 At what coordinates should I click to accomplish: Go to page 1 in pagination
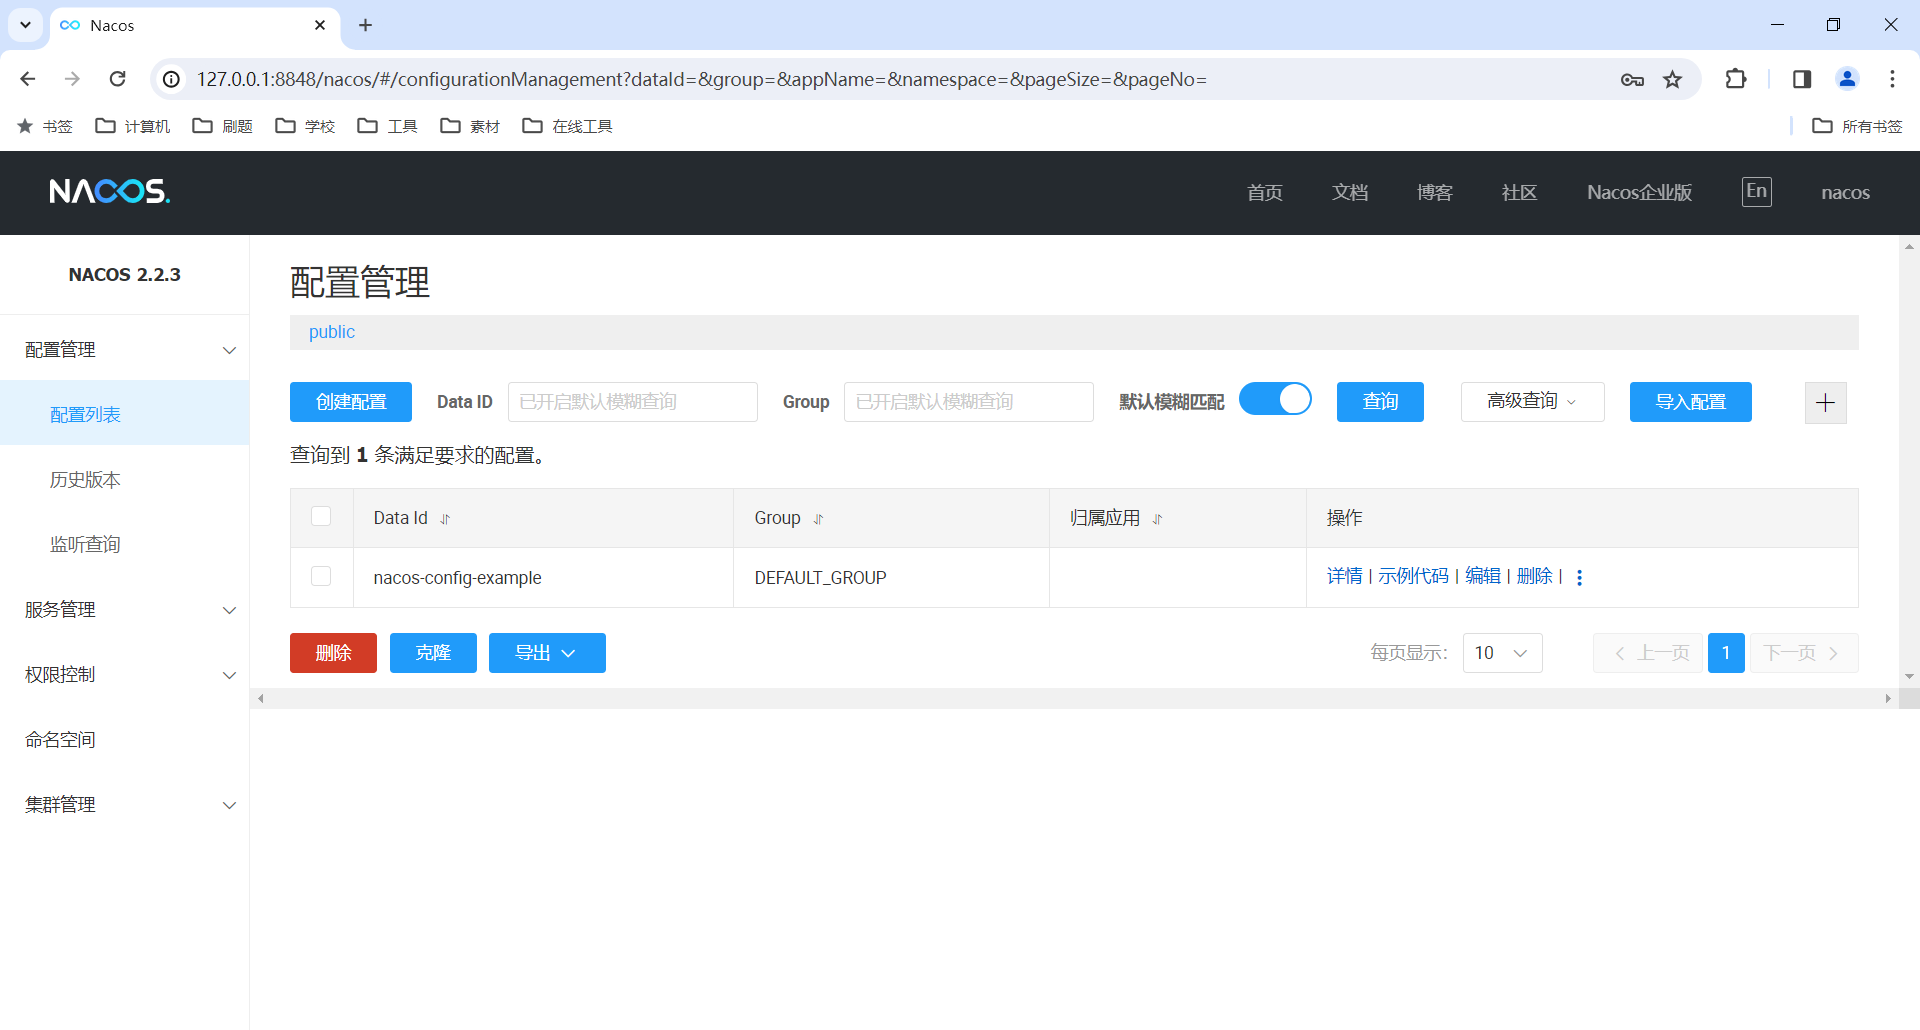[x=1726, y=653]
